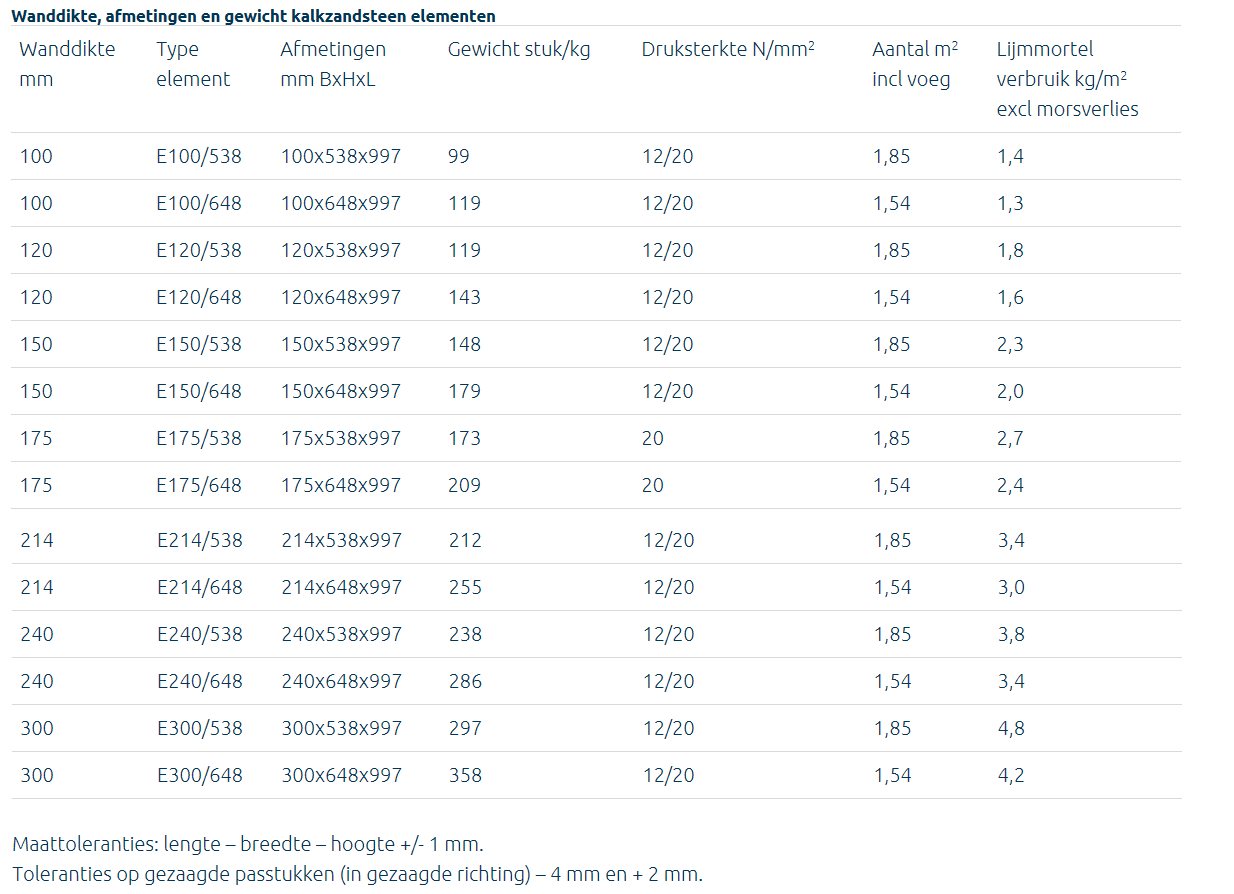Select the E120/648 type cell
The width and height of the screenshot is (1234, 894).
[199, 297]
